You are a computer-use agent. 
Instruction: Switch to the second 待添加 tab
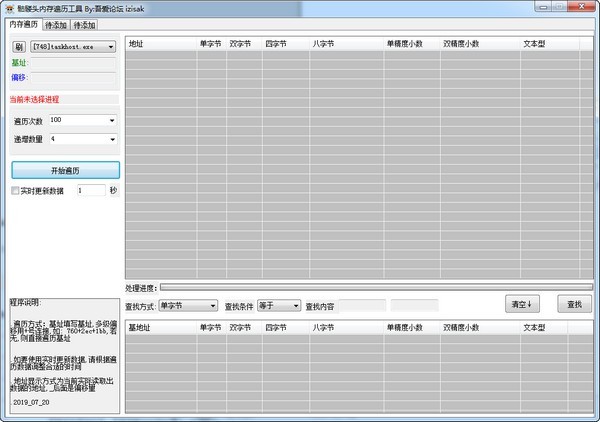(84, 25)
